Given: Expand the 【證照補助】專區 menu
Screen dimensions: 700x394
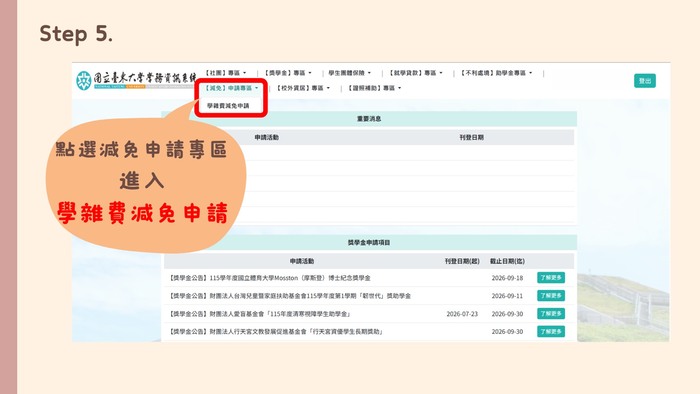Looking at the screenshot, I should tap(374, 88).
